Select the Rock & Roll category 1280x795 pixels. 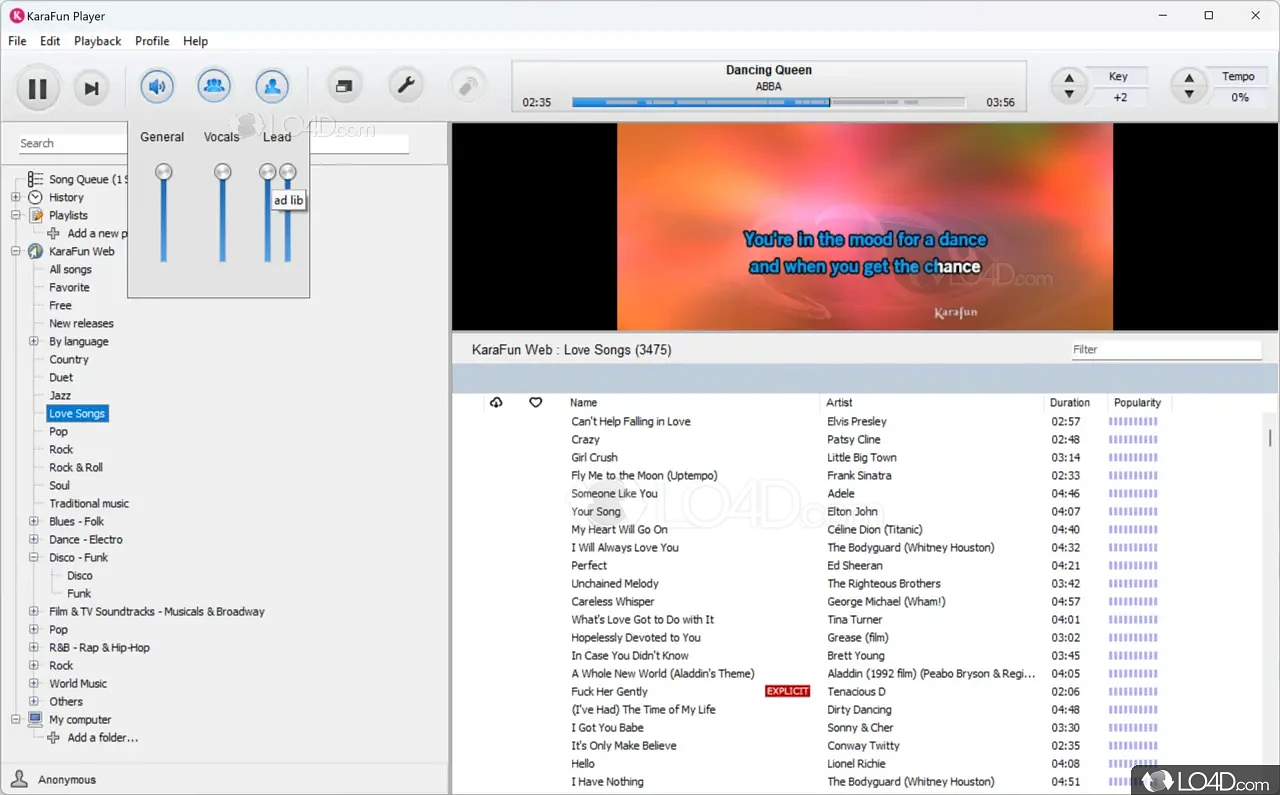[x=76, y=467]
